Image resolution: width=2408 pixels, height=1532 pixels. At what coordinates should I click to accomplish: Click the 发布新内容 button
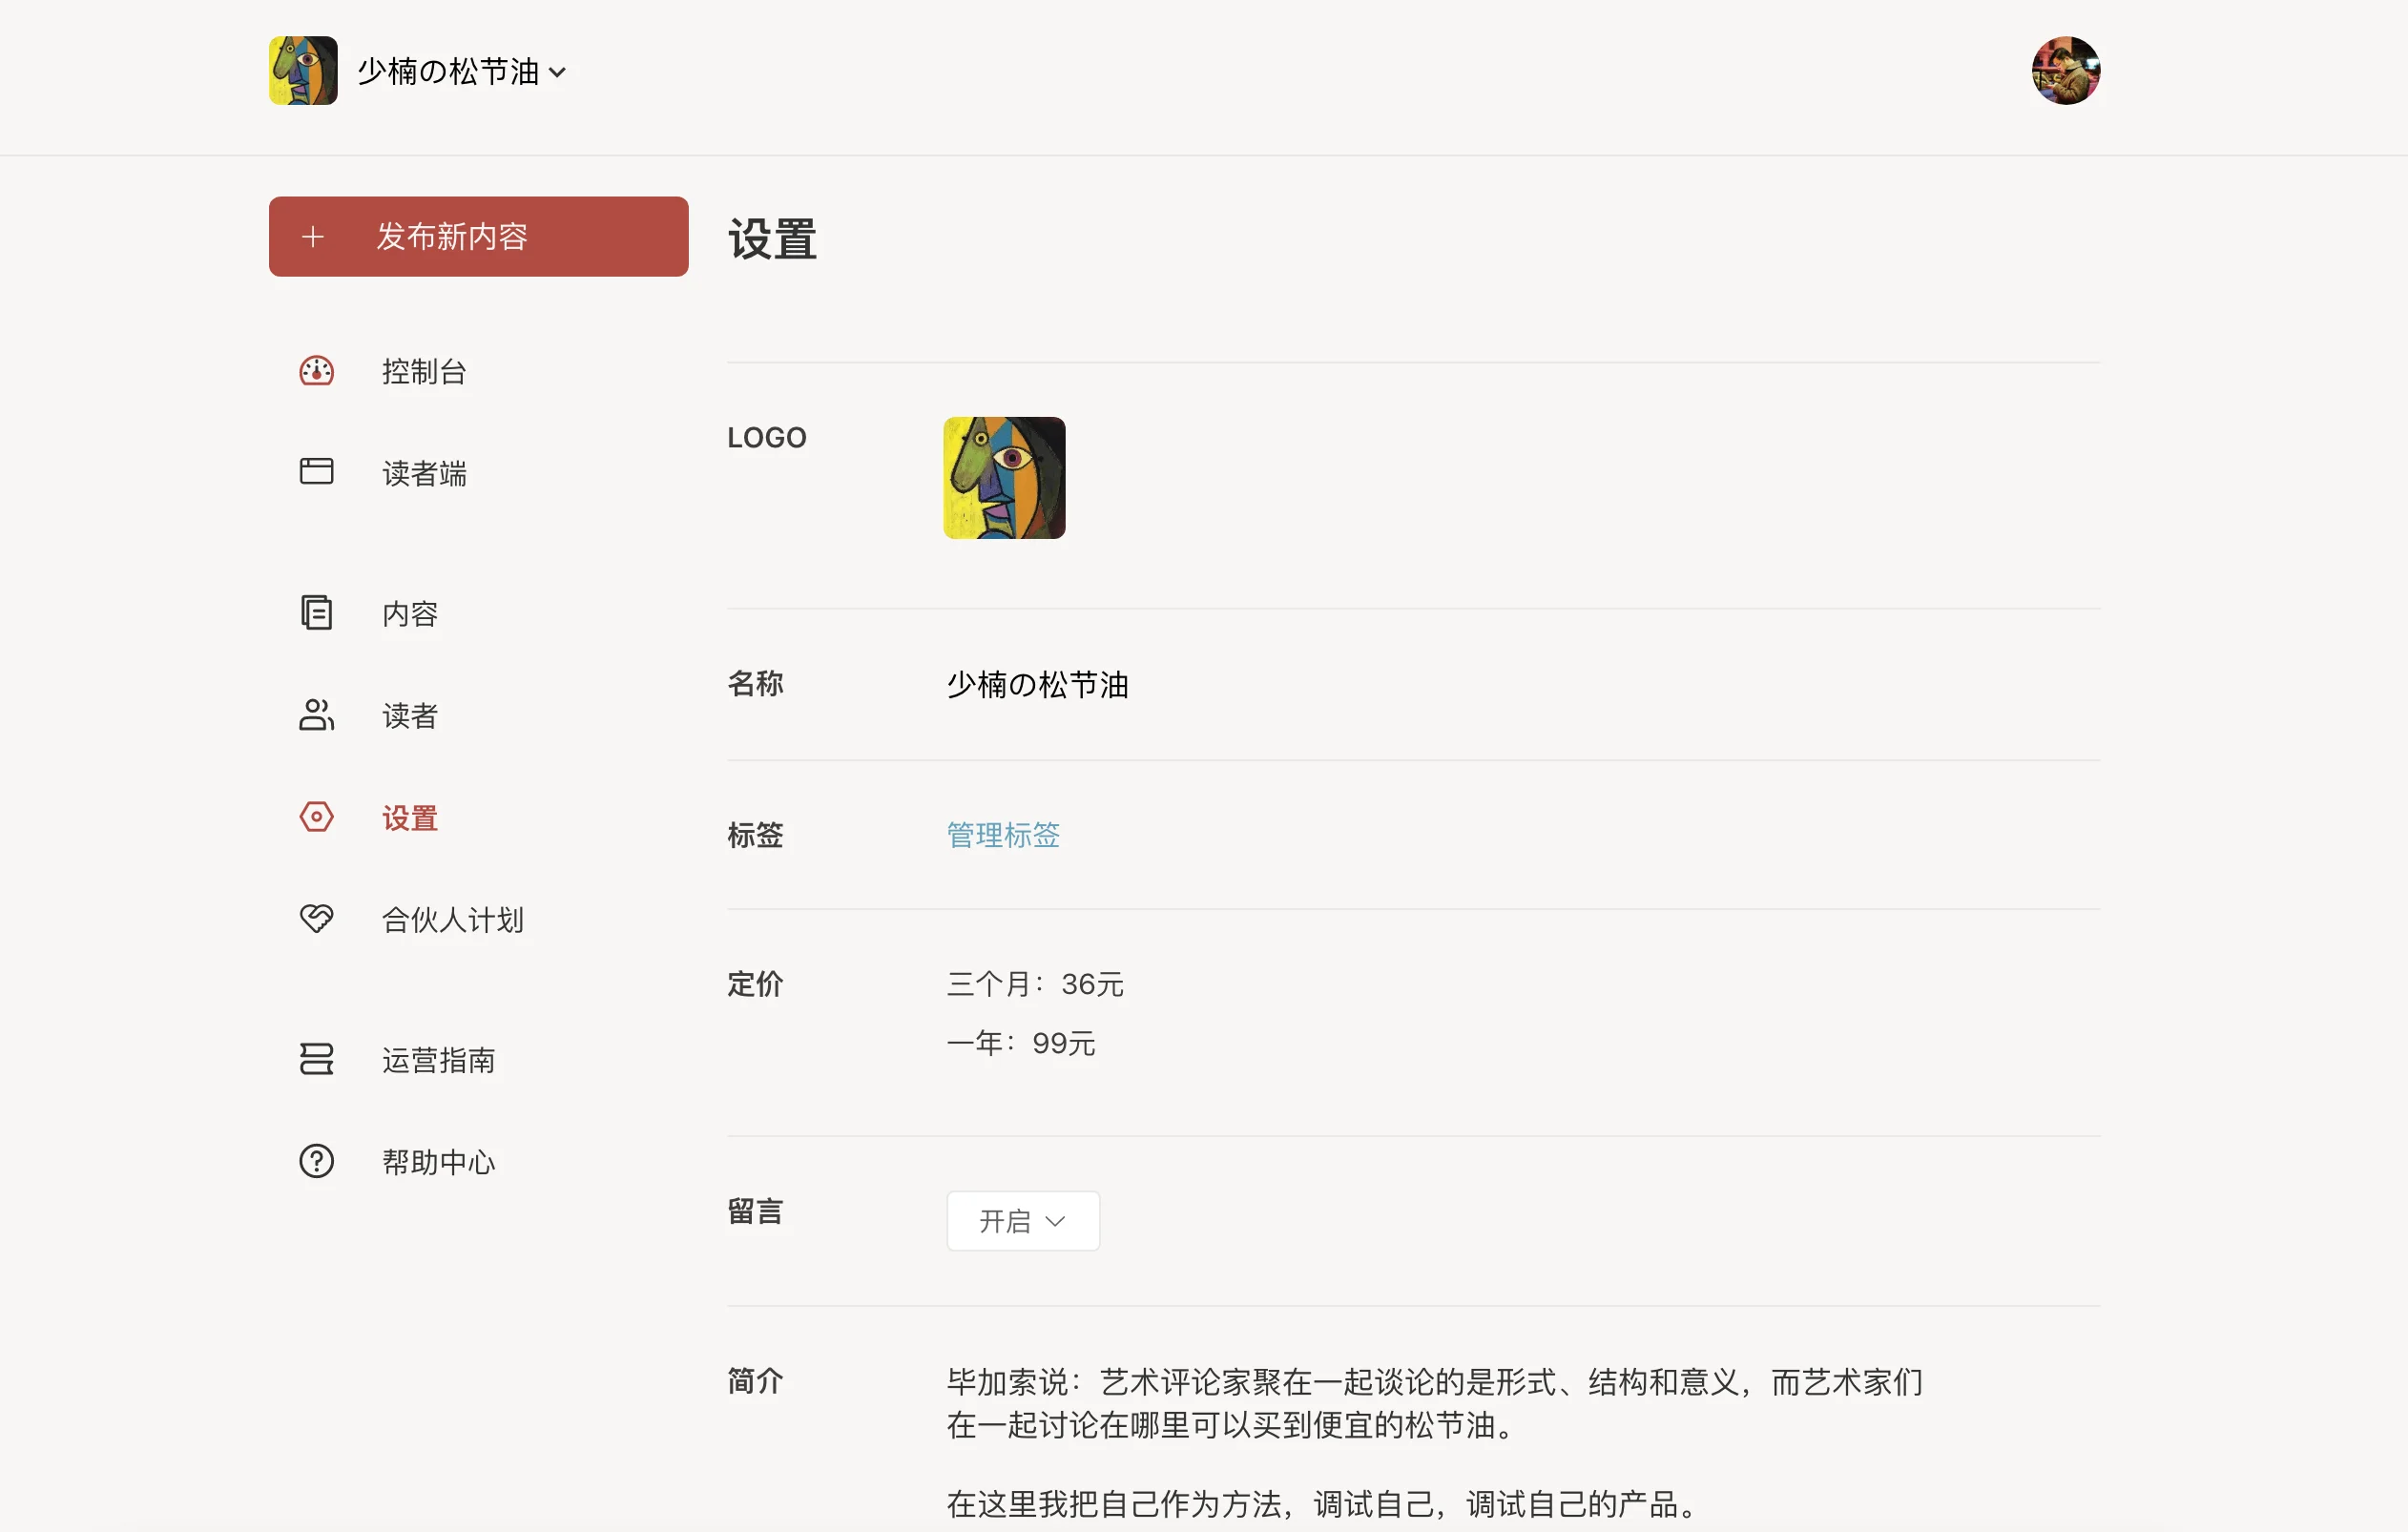478,236
